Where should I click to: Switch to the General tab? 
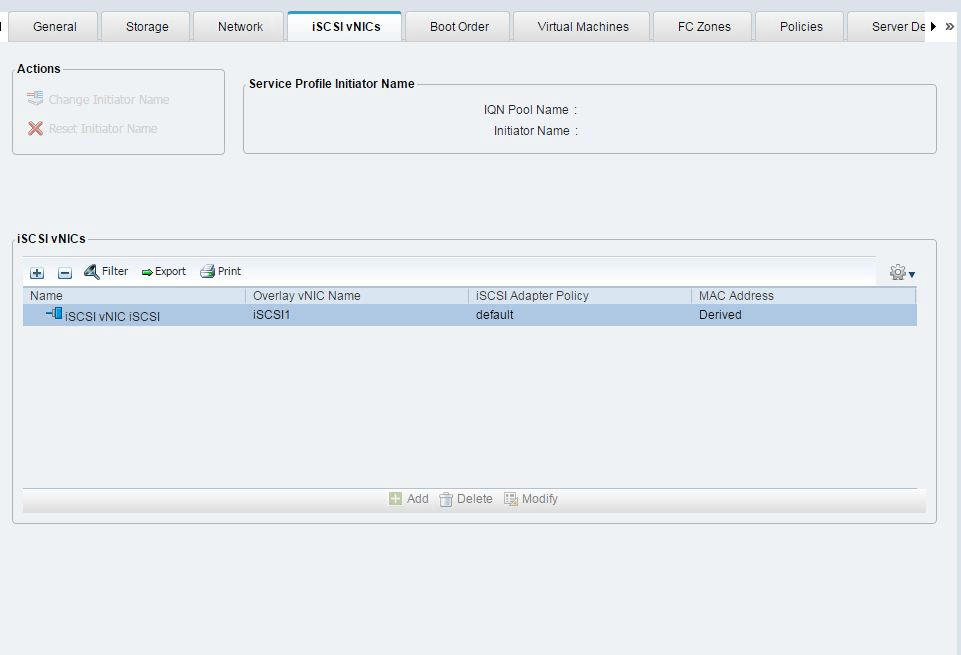coord(55,27)
